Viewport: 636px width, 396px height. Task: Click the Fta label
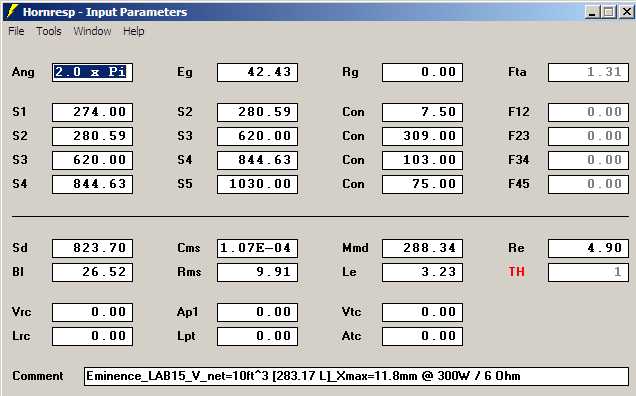click(x=517, y=72)
